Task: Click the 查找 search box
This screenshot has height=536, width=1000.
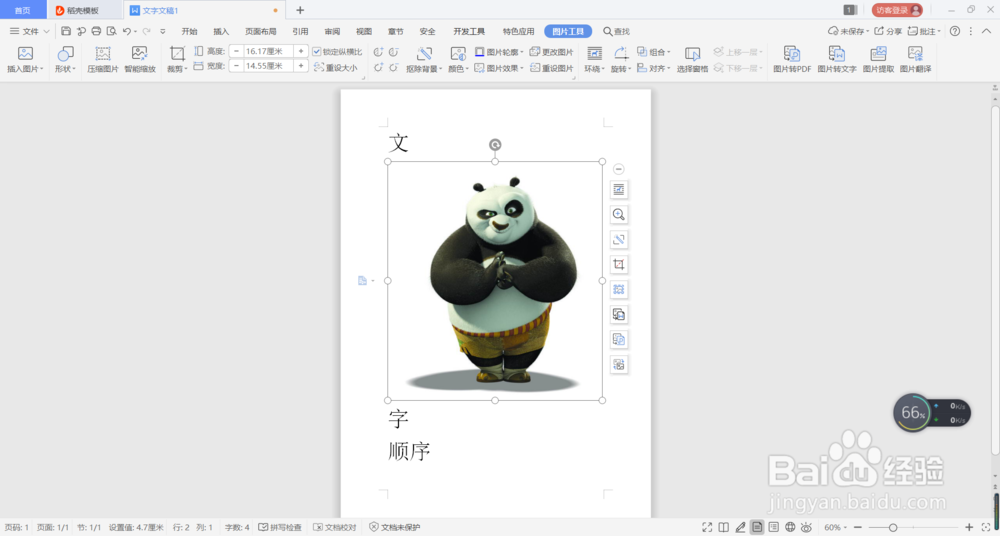Action: coord(616,31)
